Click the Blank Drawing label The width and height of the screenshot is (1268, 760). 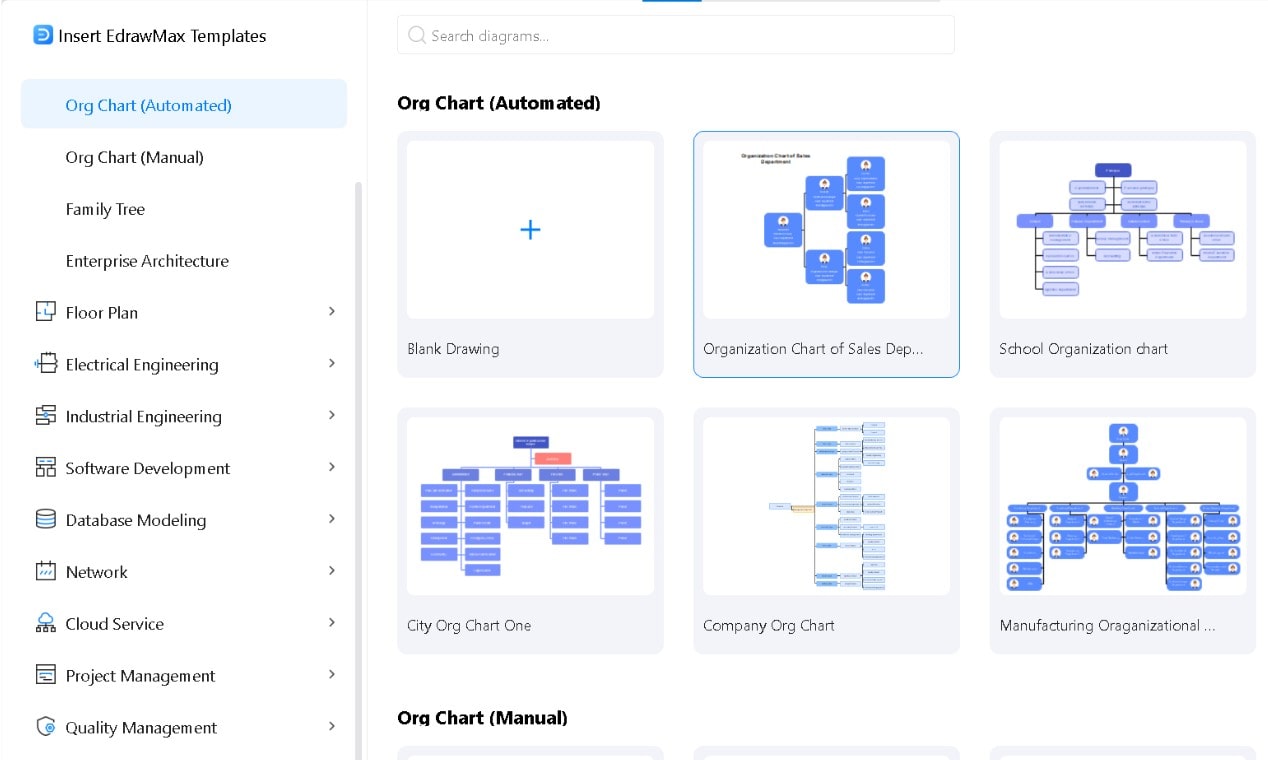click(453, 349)
